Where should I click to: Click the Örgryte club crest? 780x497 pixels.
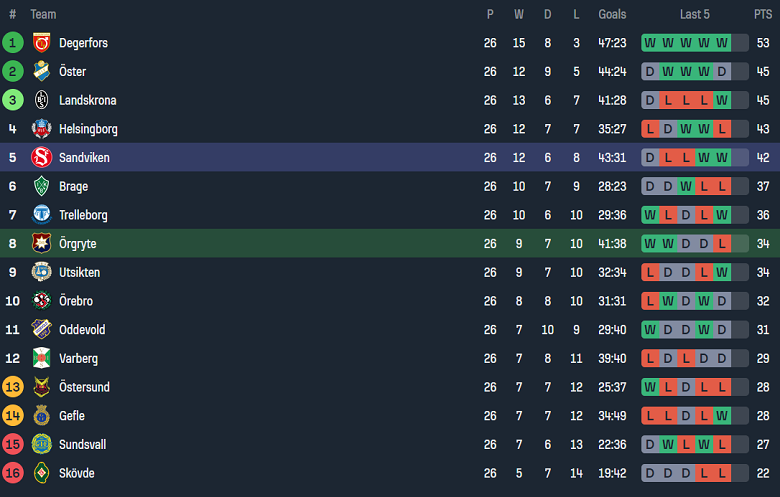point(41,243)
